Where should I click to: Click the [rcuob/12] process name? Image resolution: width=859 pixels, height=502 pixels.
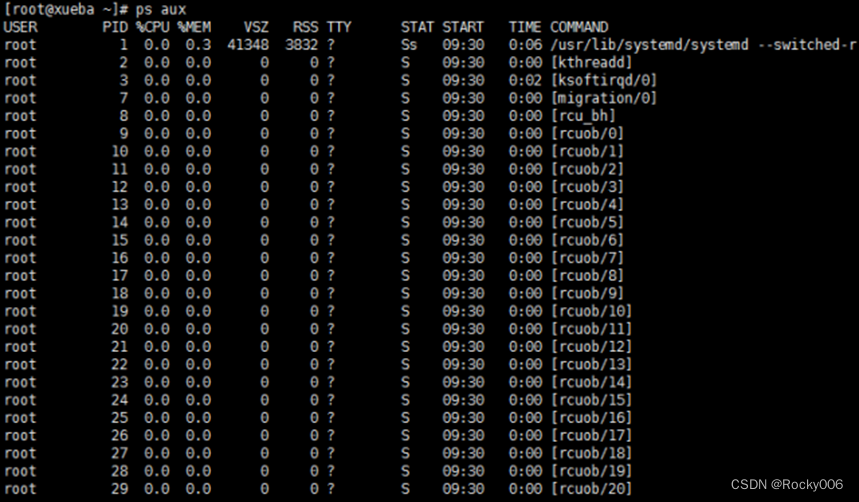pyautogui.click(x=592, y=346)
